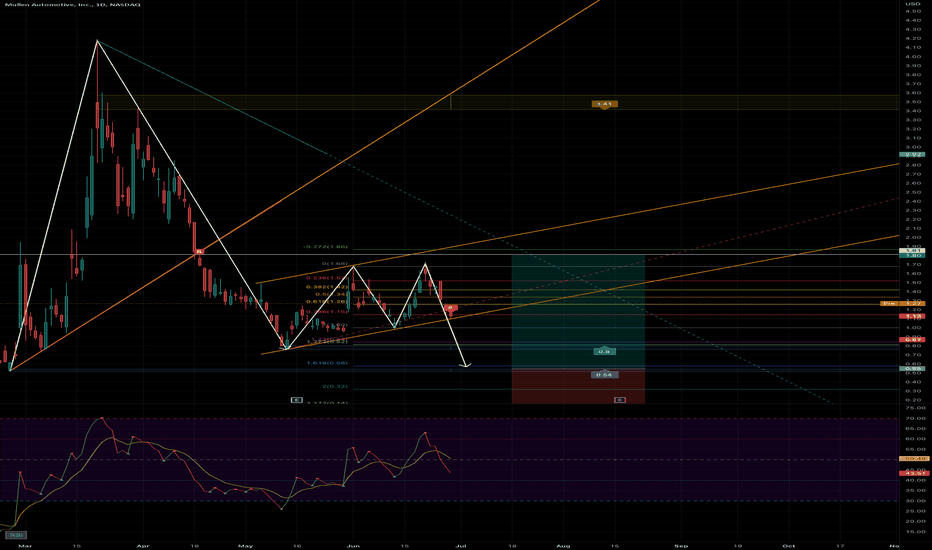Click the Jun date on the time axis

[x=353, y=545]
